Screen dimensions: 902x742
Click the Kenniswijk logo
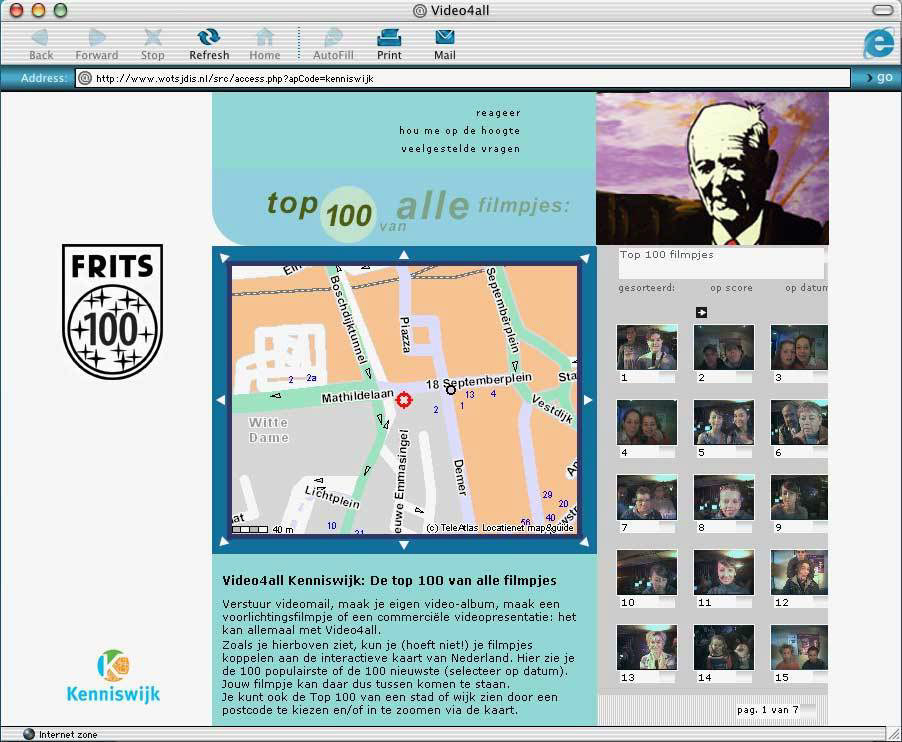pos(113,676)
